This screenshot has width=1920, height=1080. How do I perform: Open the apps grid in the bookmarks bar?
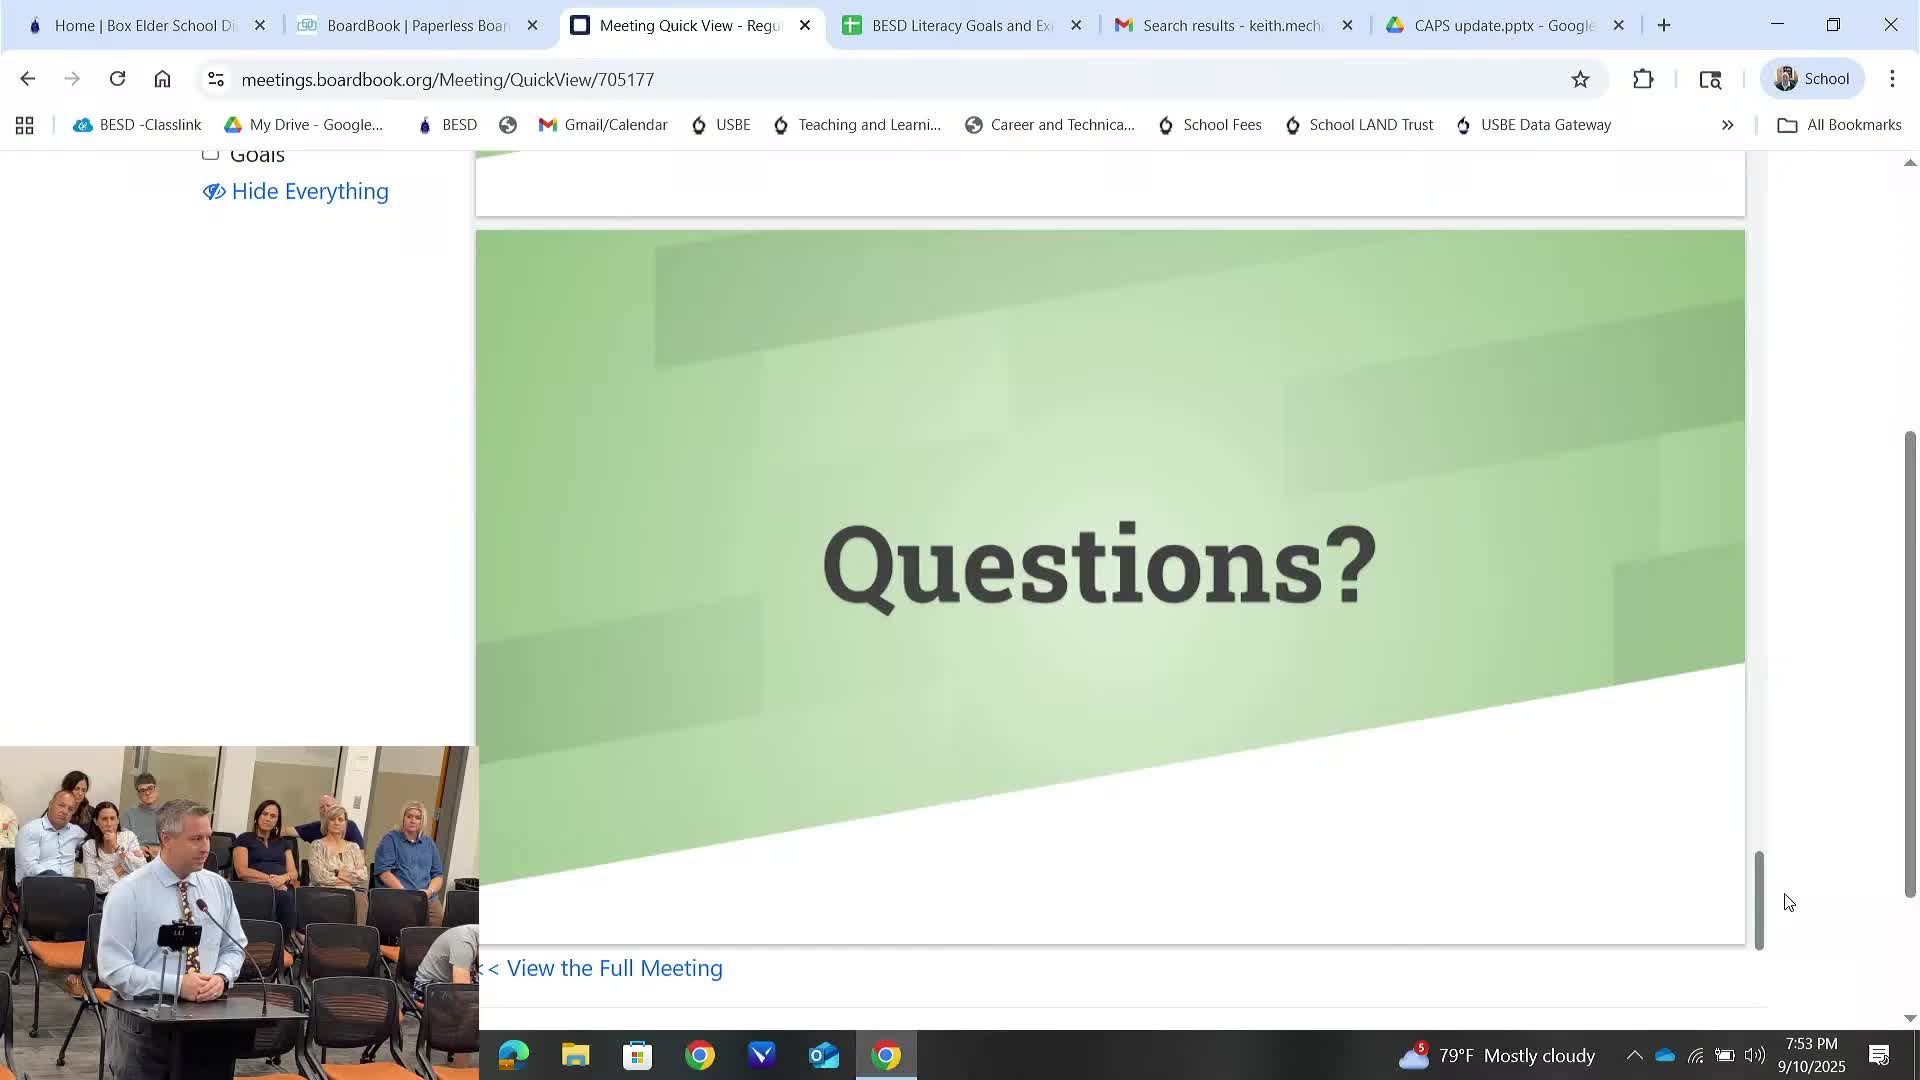25,125
